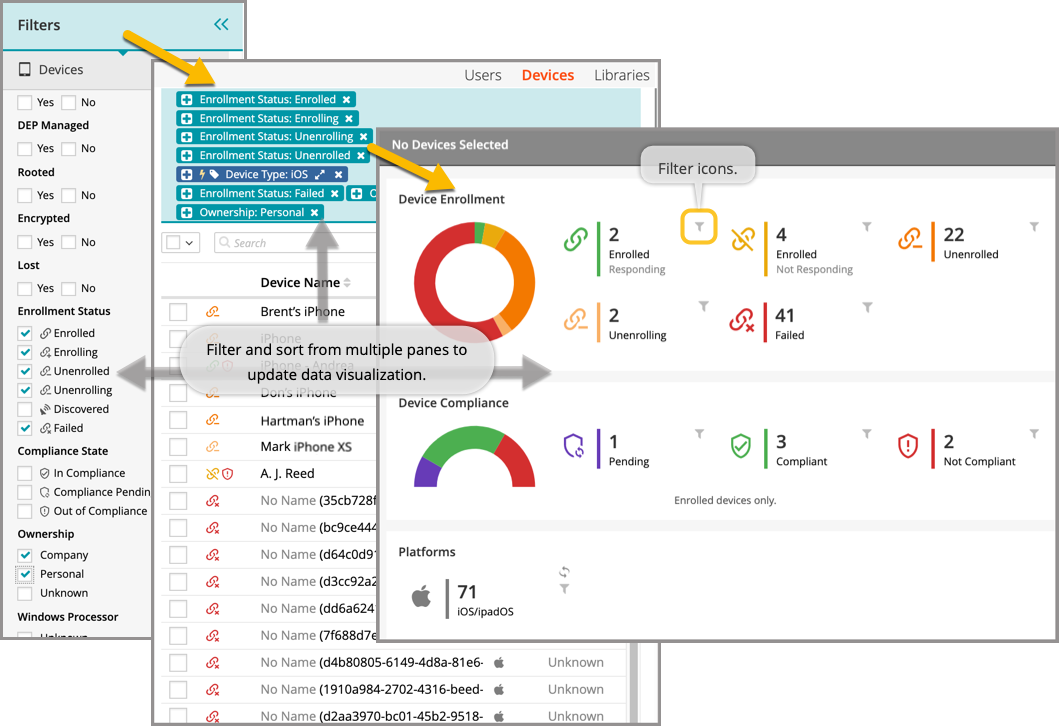The height and width of the screenshot is (726, 1059).
Task: Remove the Ownership: Personal filter tag
Action: click(314, 213)
